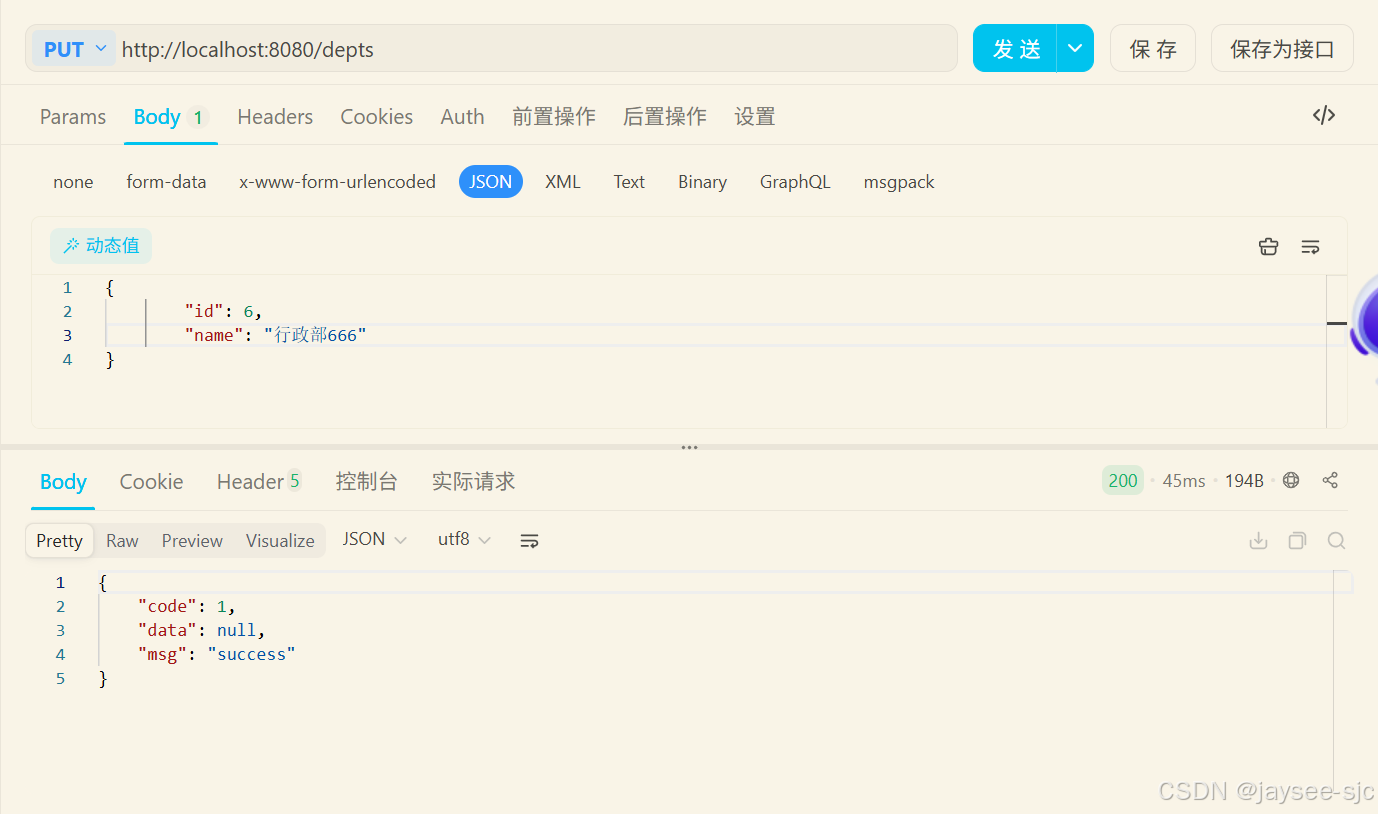1378x814 pixels.
Task: Select the Preview response view
Action: click(x=192, y=541)
